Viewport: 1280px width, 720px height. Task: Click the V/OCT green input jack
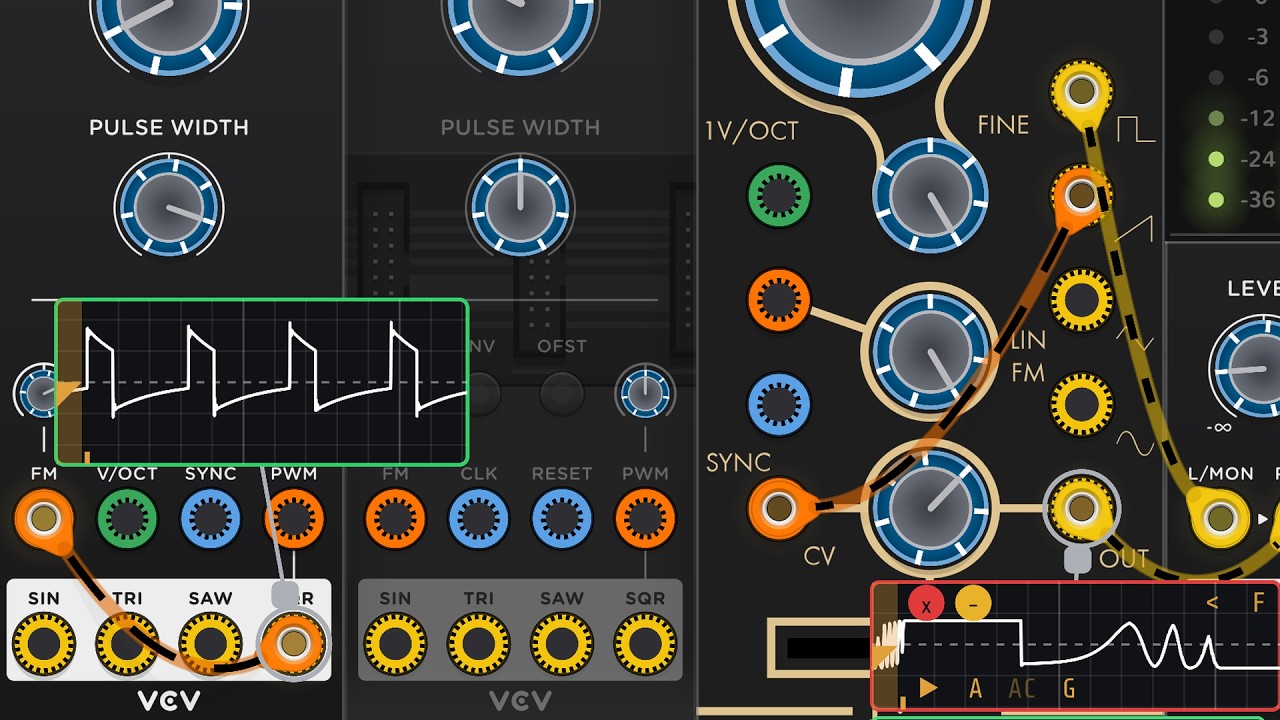click(127, 519)
